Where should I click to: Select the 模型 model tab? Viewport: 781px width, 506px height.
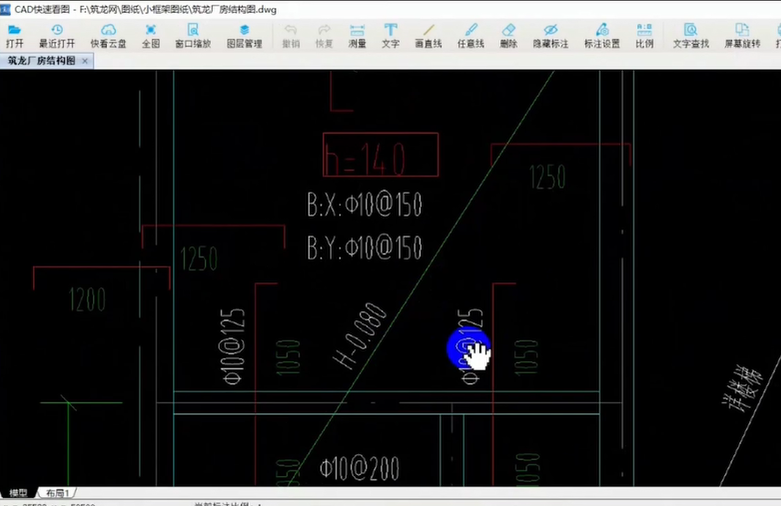point(18,493)
